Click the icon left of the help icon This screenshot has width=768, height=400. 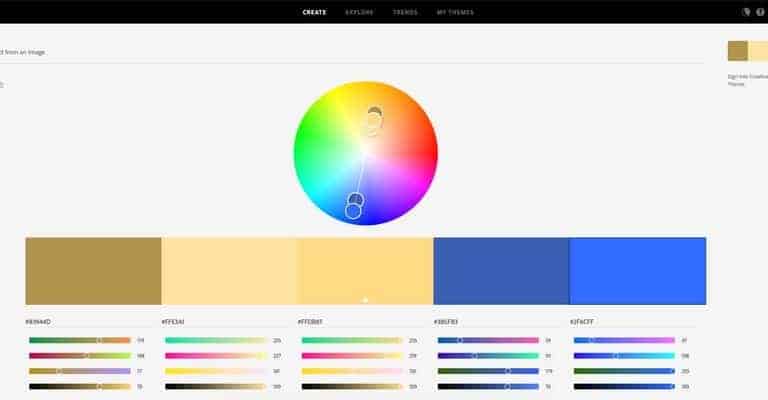tap(746, 12)
